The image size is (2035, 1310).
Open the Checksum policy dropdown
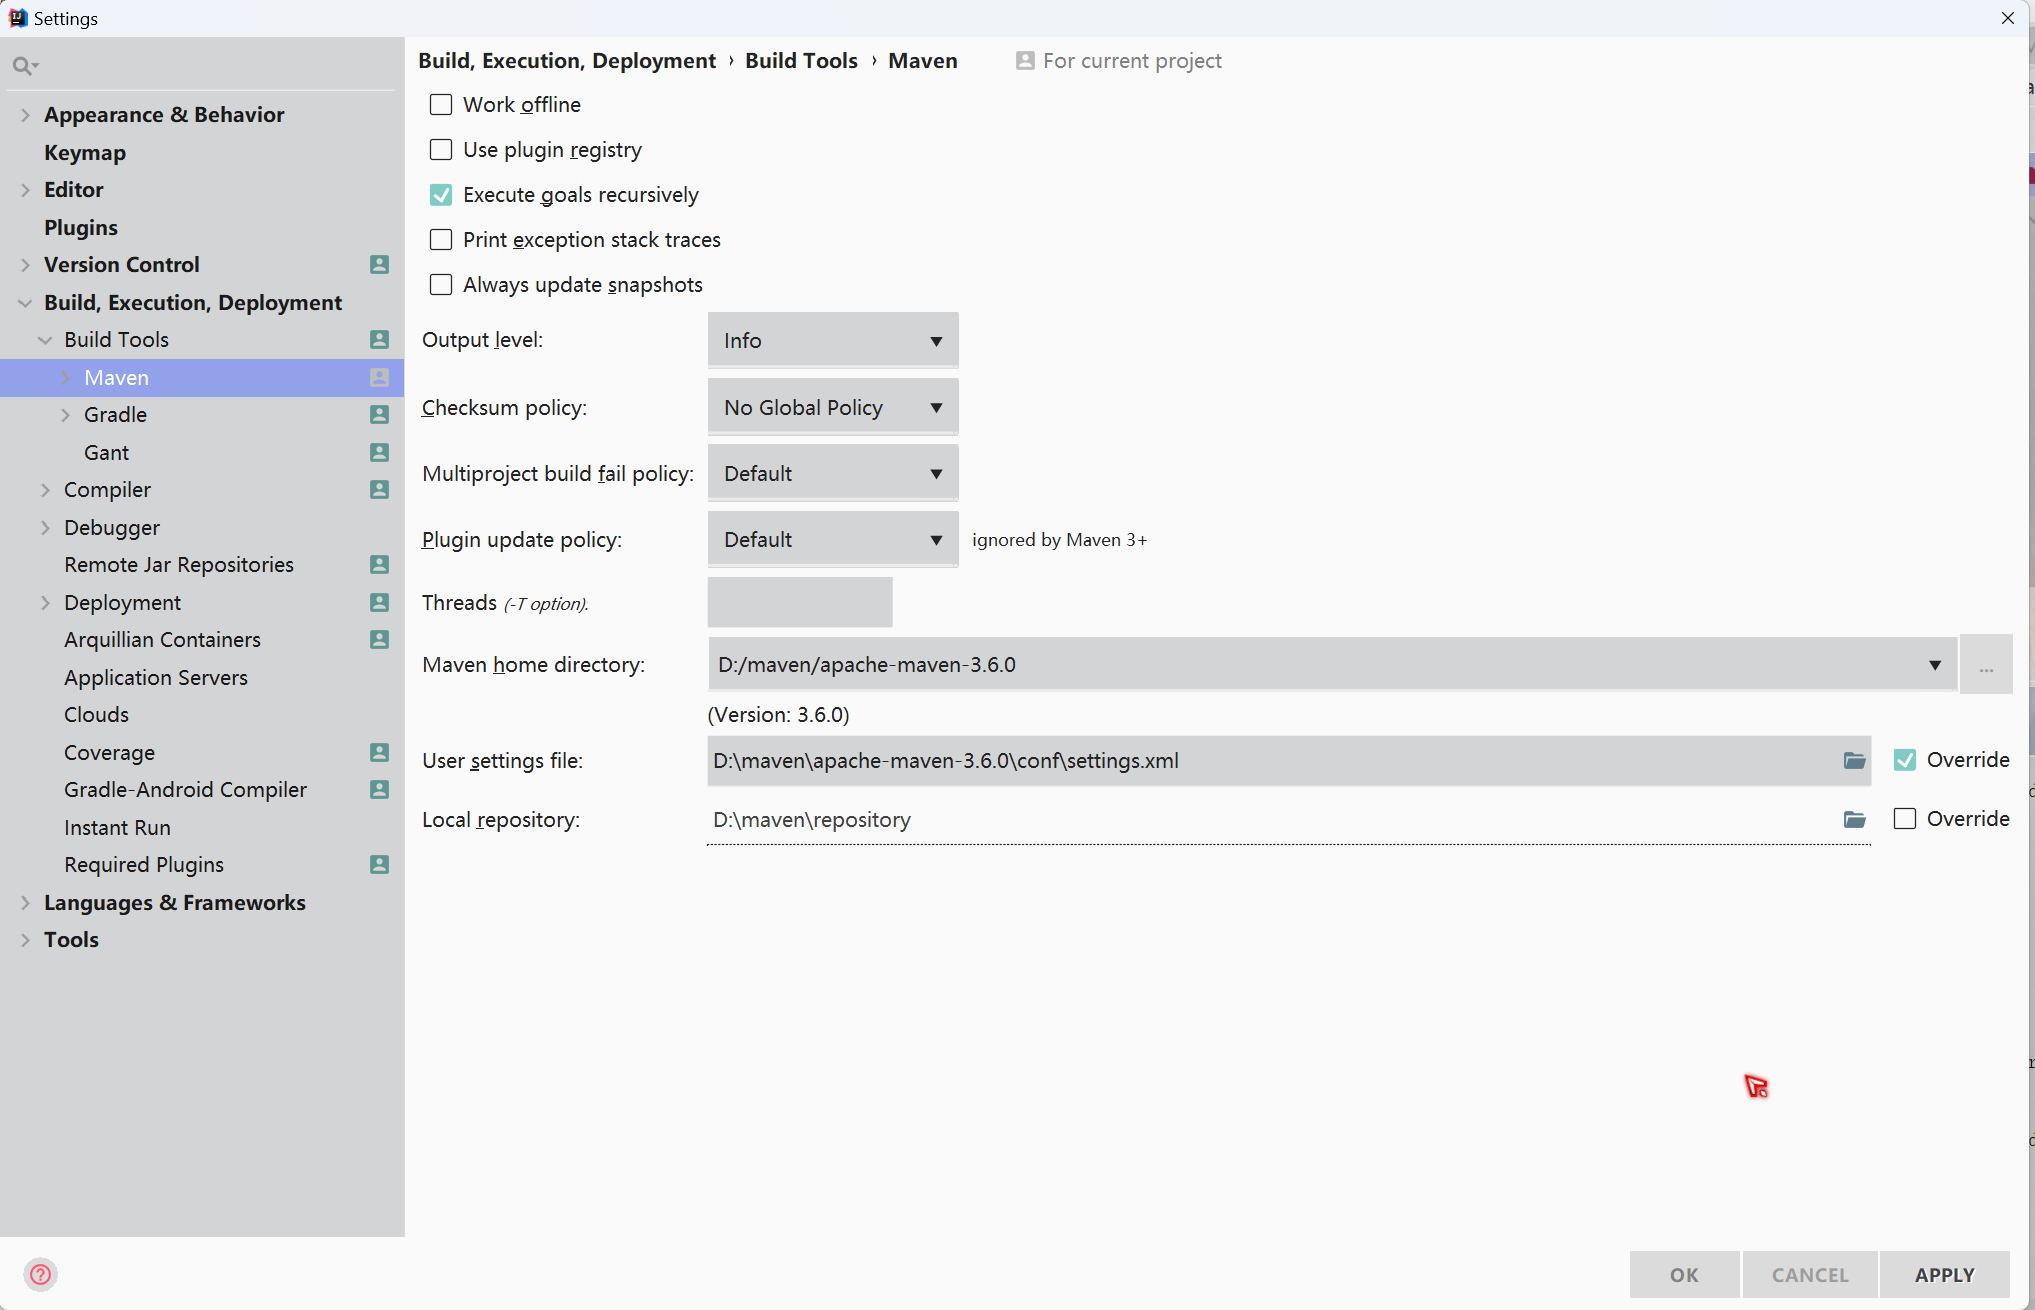[x=832, y=408]
